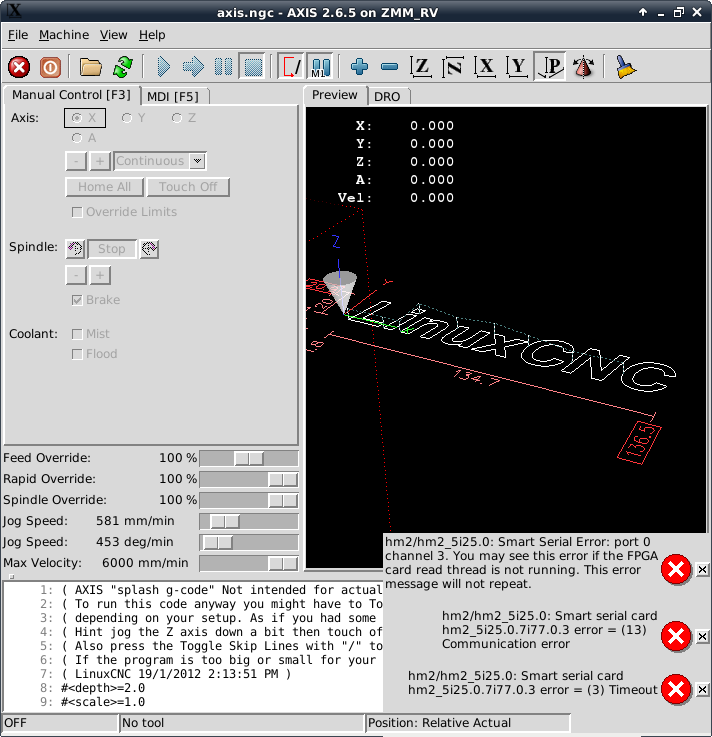
Task: Select the Z axis radio button
Action: 184,118
